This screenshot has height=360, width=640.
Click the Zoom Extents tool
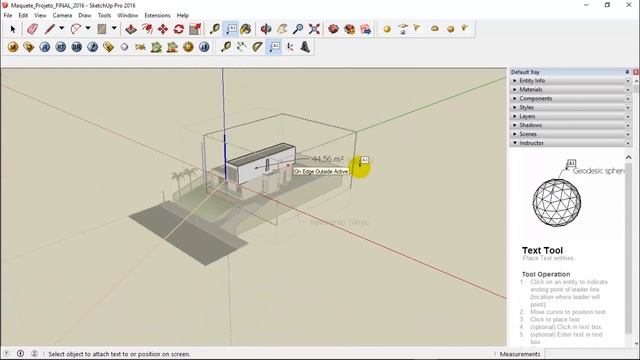pos(314,29)
